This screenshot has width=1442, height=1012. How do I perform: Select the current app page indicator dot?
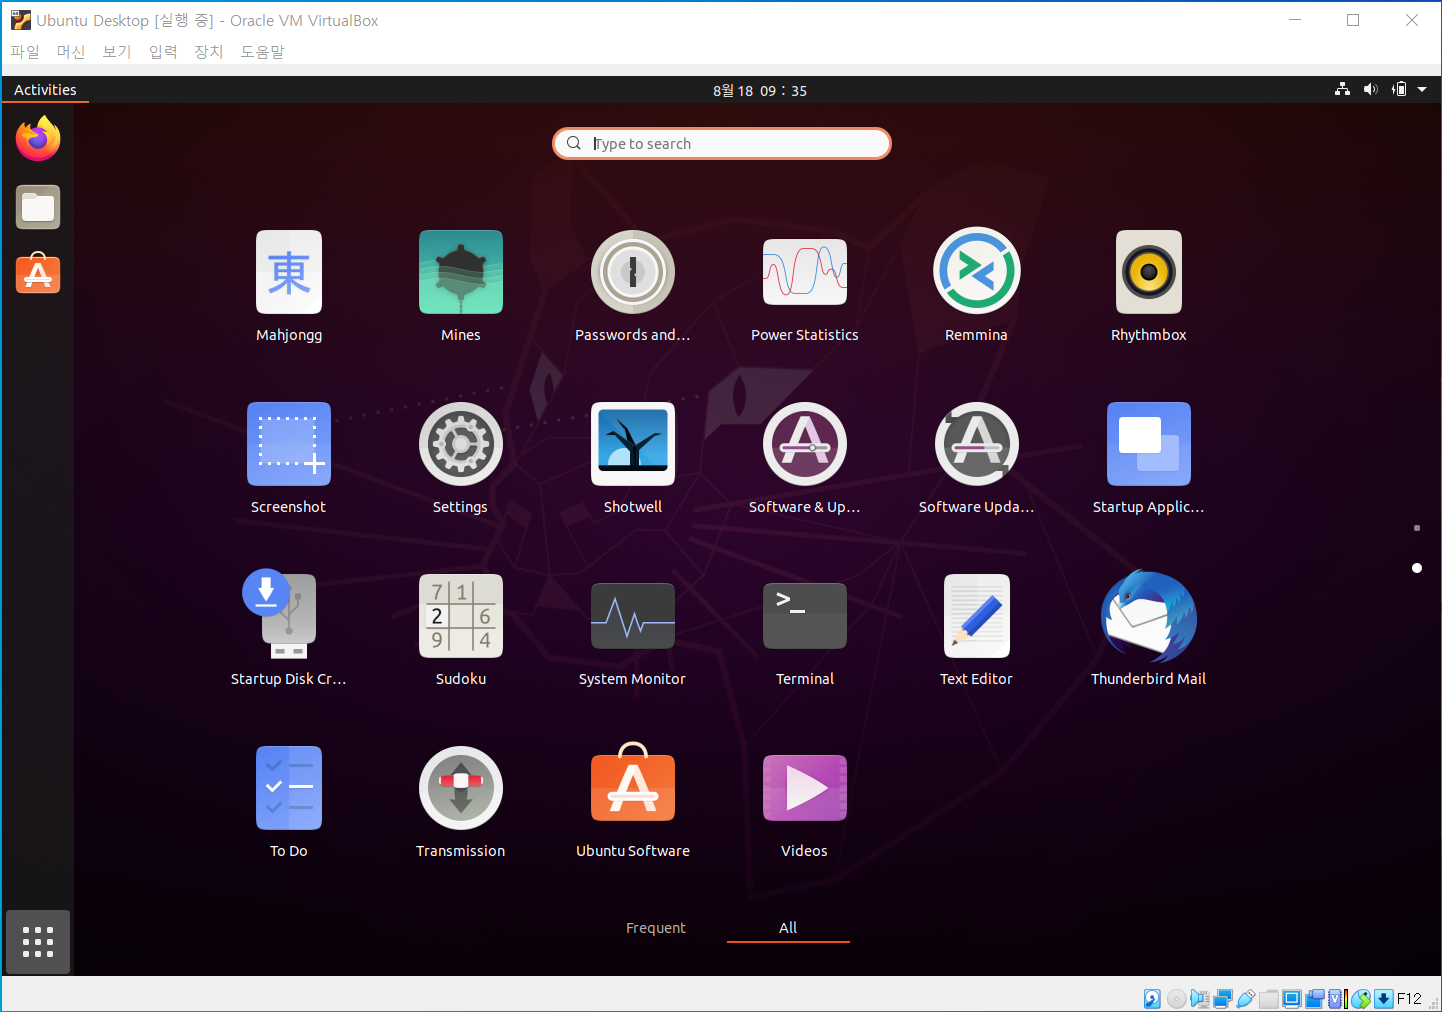[1417, 568]
